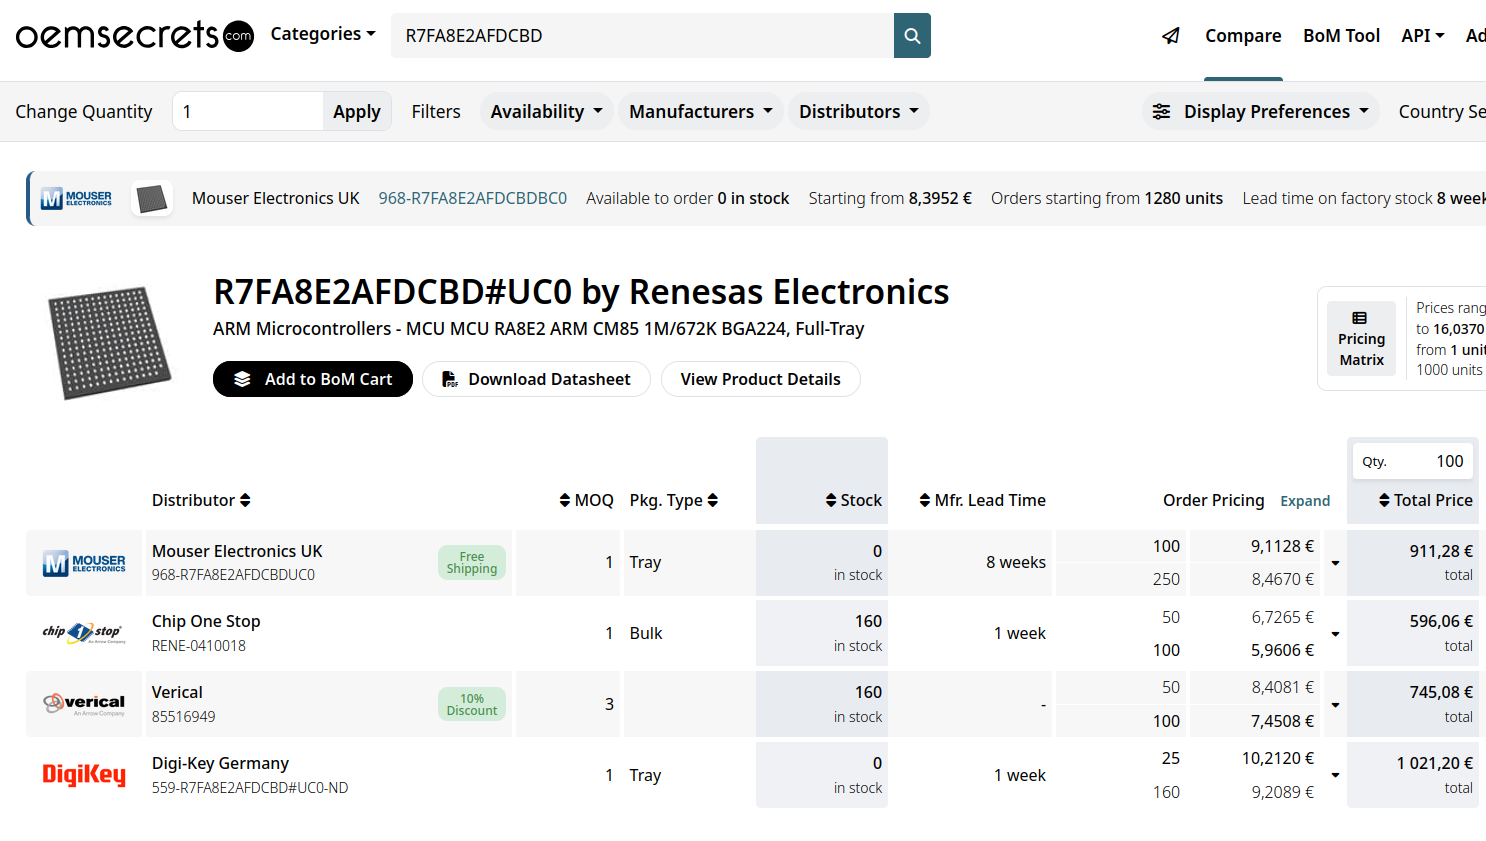Sort the table by Pkg. Type
The height and width of the screenshot is (841, 1486).
[x=674, y=500]
